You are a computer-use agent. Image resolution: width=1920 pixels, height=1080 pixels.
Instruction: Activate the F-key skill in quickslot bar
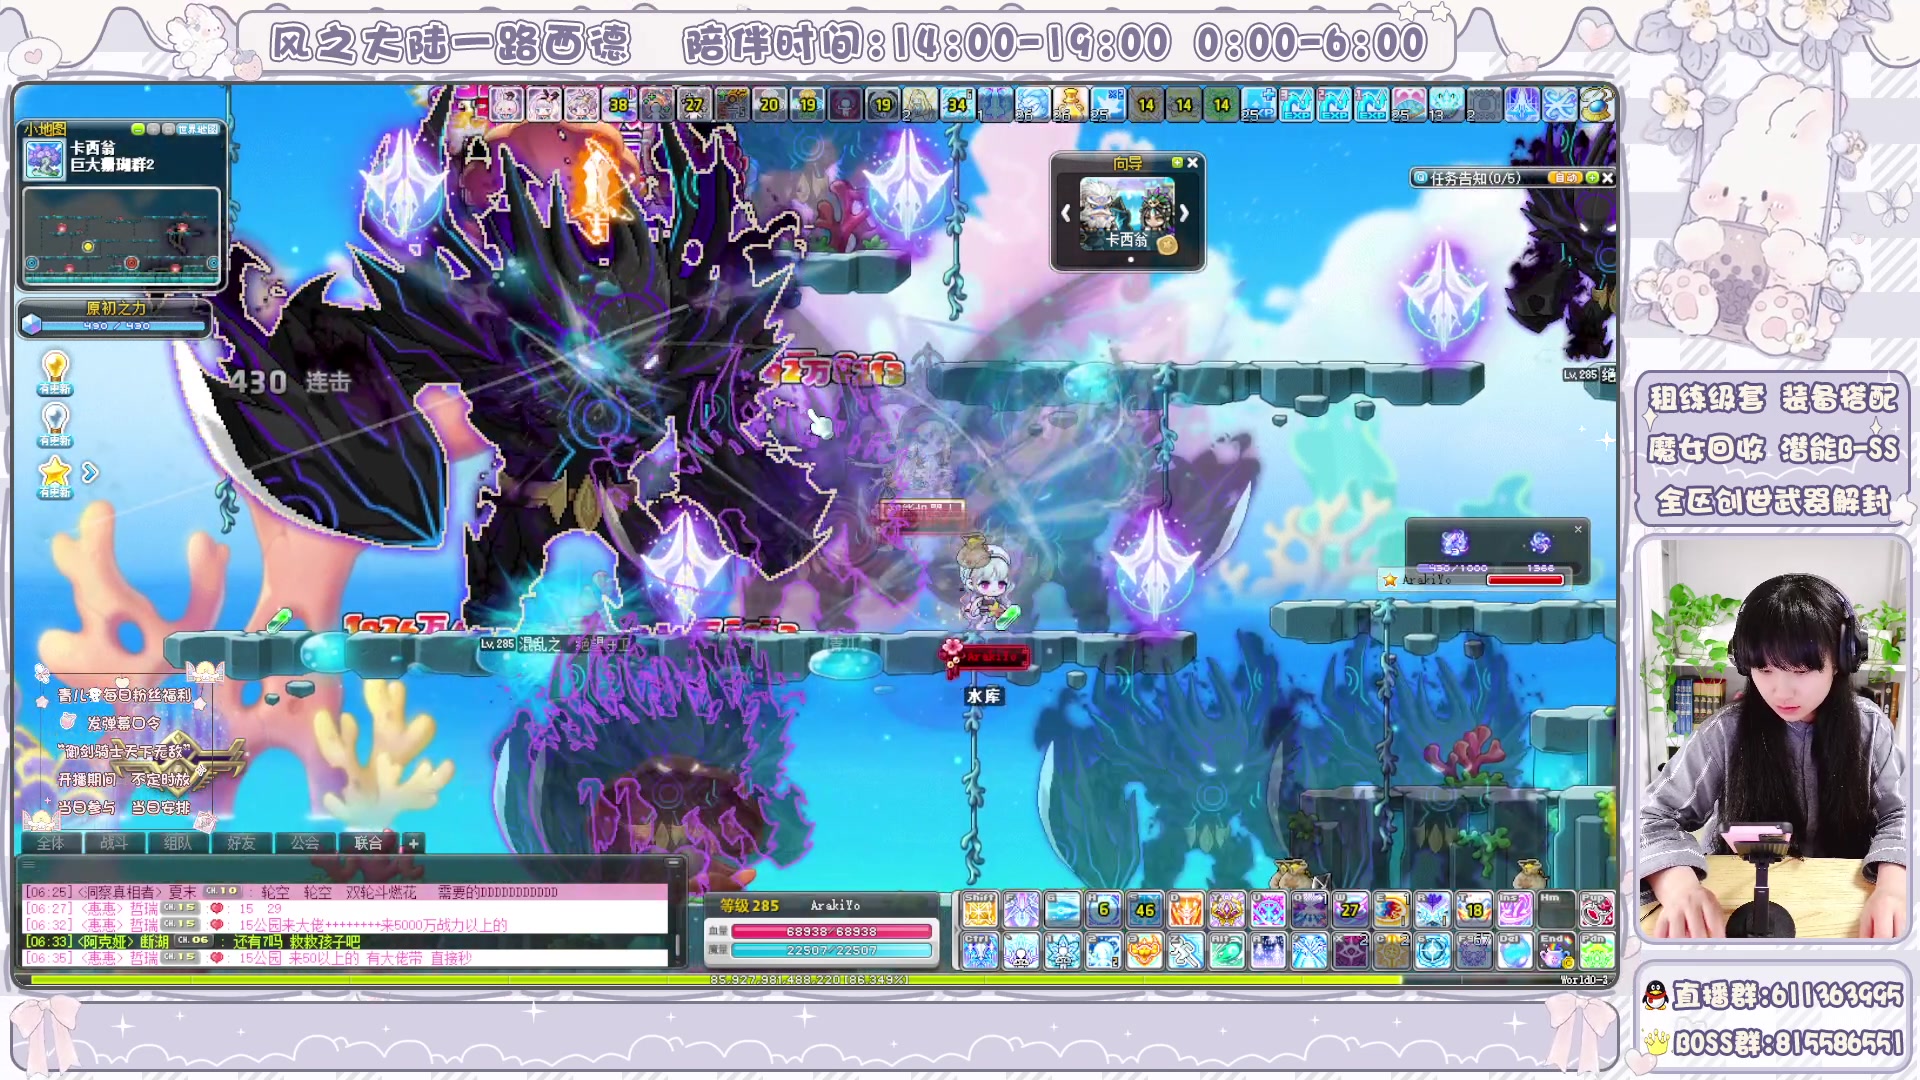tap(1020, 909)
